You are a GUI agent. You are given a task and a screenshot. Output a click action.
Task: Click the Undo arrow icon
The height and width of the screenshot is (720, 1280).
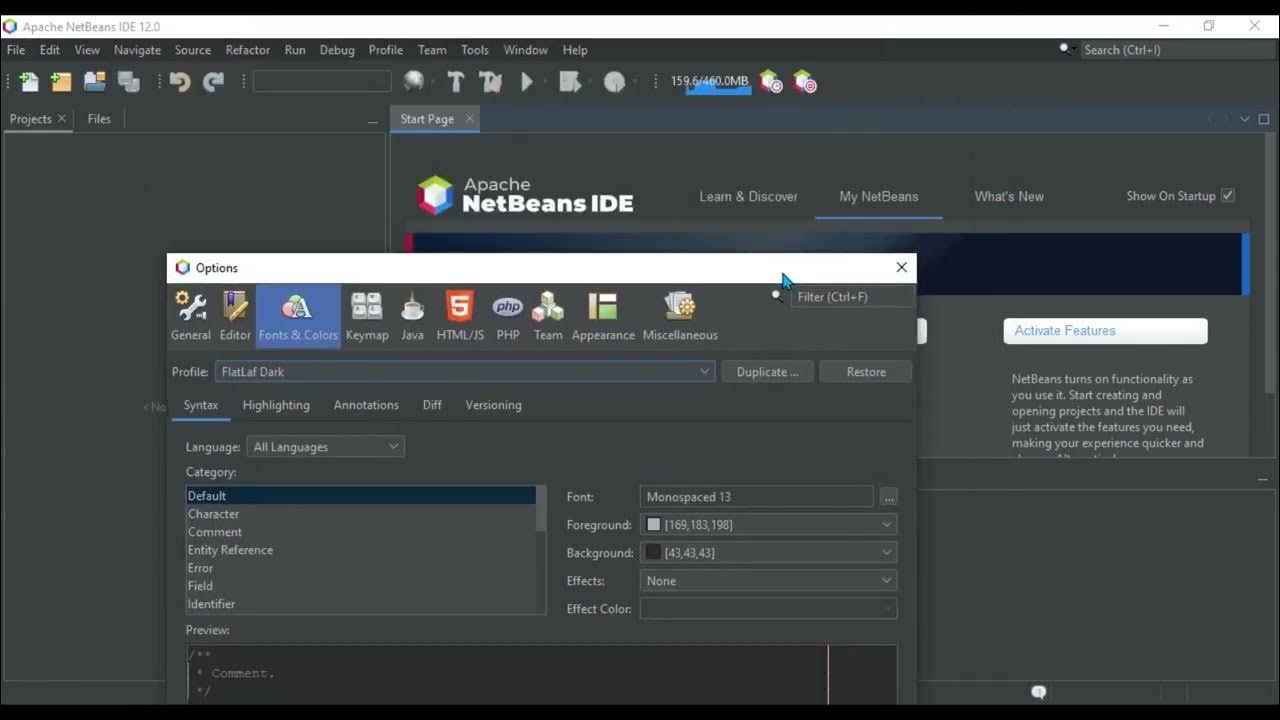pos(180,82)
